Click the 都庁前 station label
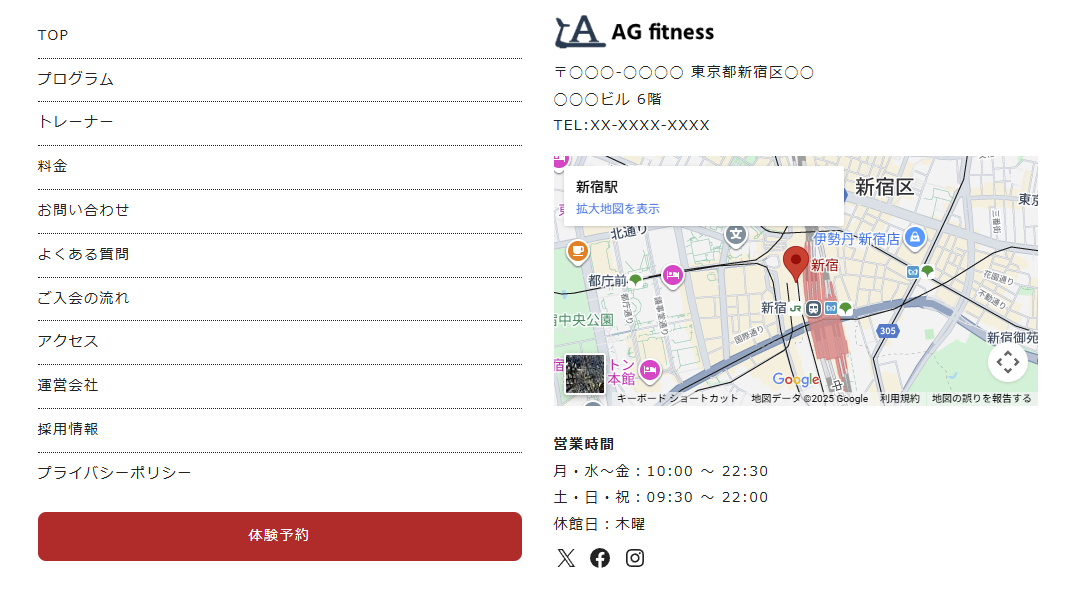 pos(607,280)
